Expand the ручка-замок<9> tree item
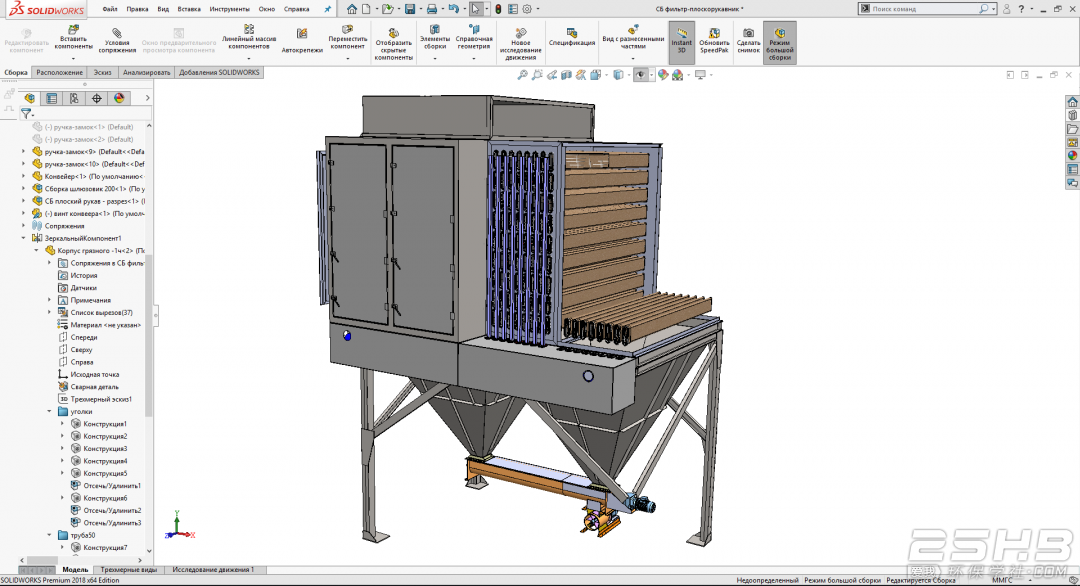The image size is (1080, 586). coord(23,151)
